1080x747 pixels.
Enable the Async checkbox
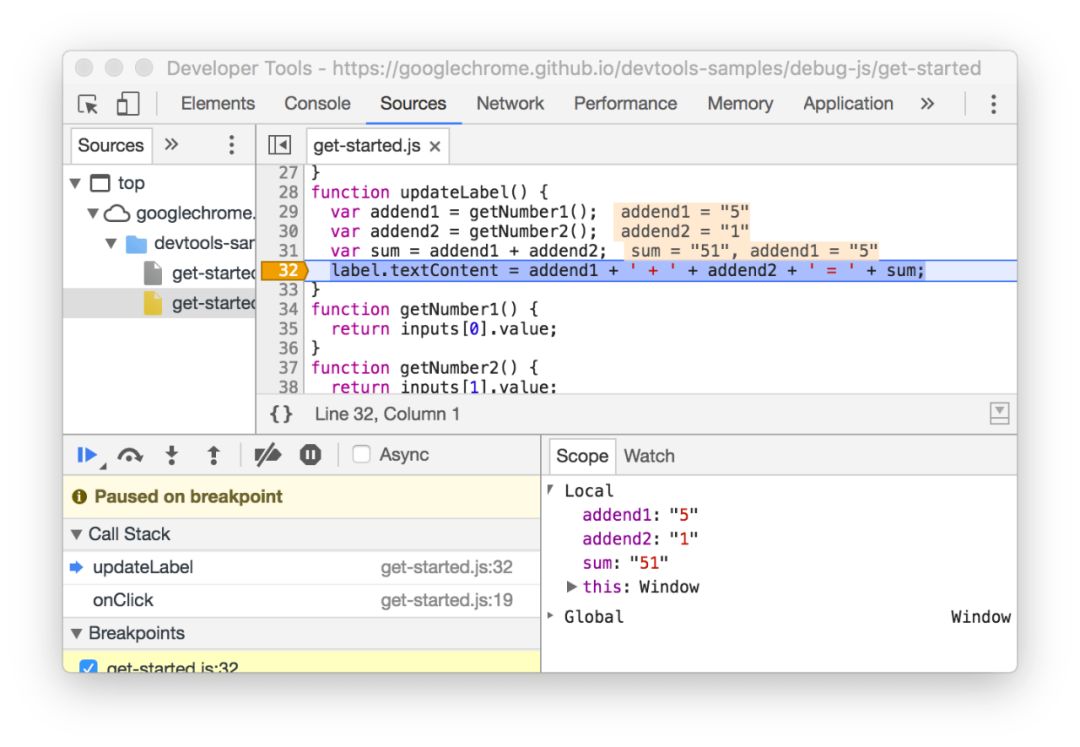coord(361,454)
